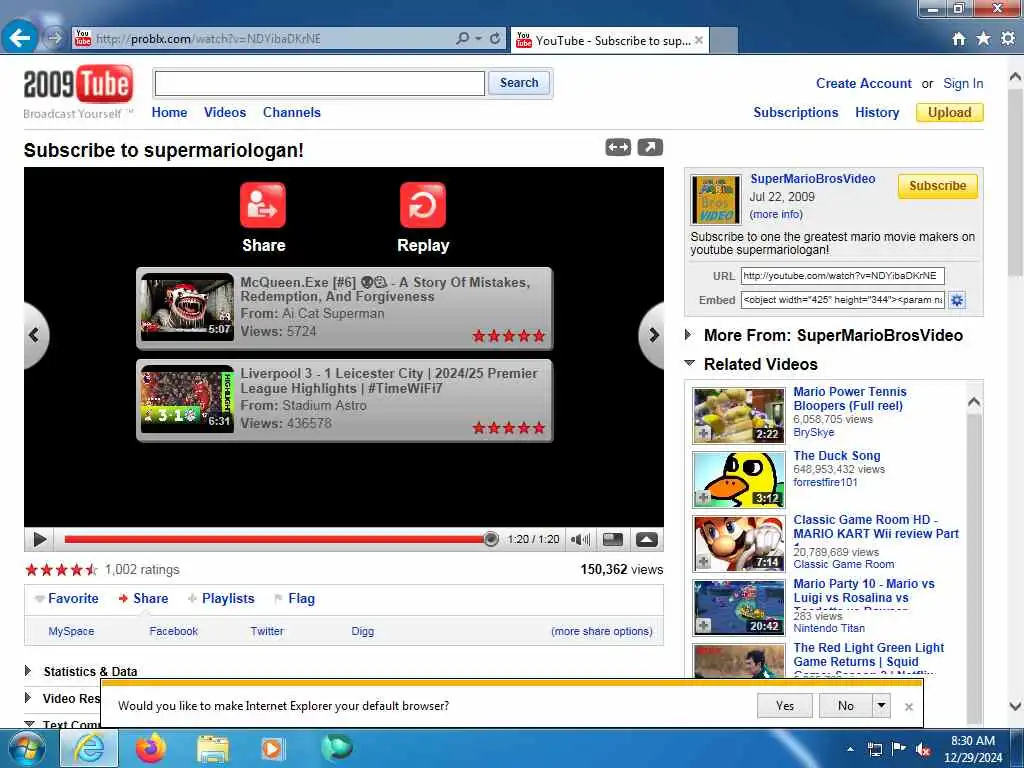Collapse the Related Videos section
Image resolution: width=1024 pixels, height=768 pixels.
point(690,363)
